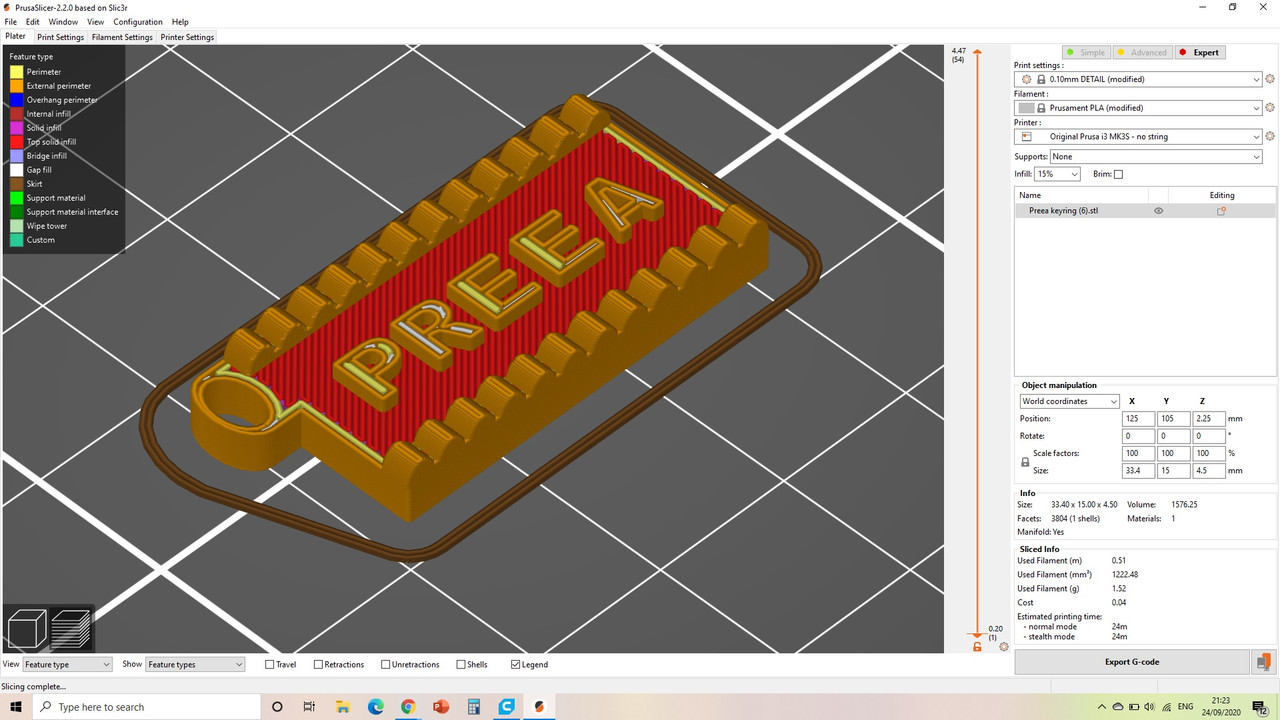
Task: Enable the Retractions checkbox
Action: click(318, 664)
